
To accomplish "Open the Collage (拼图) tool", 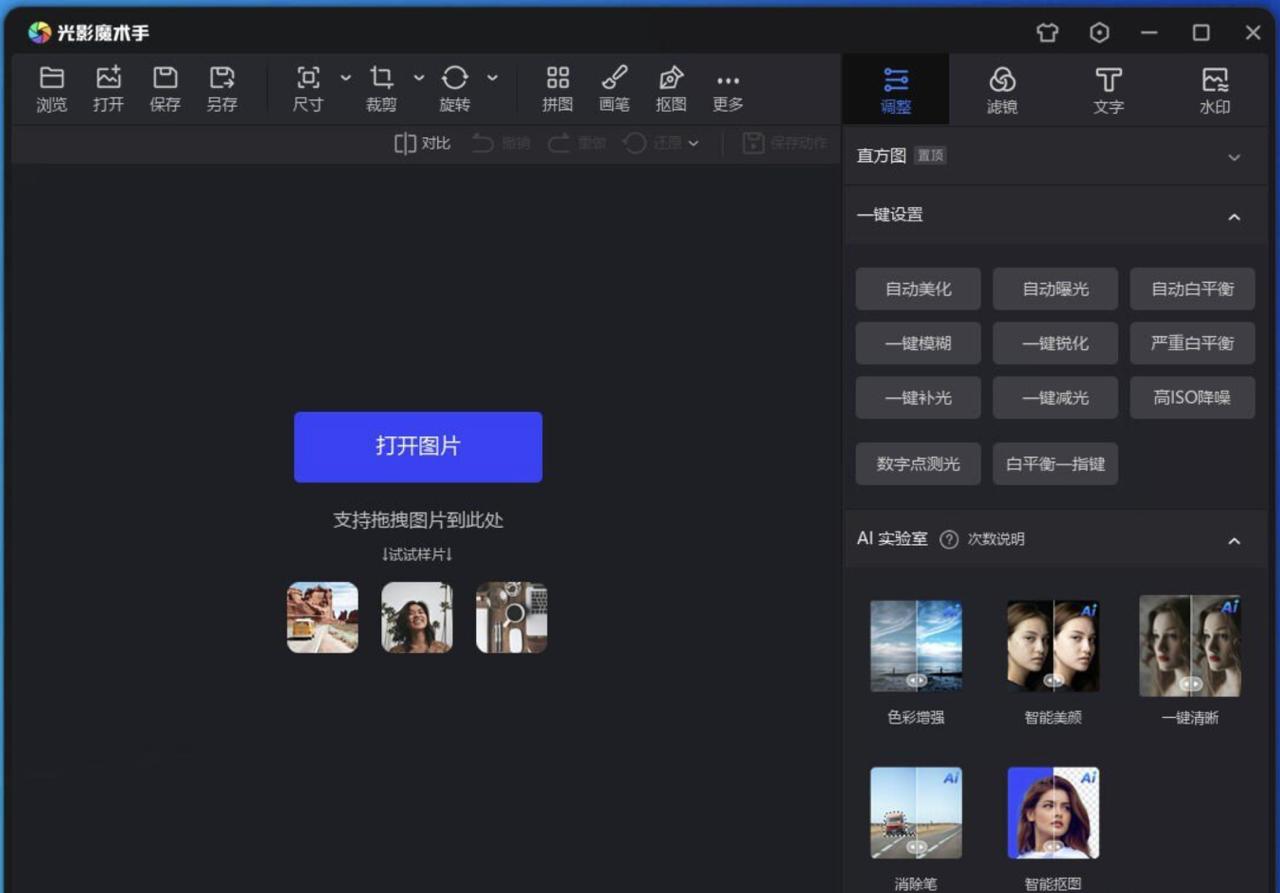I will pos(557,79).
